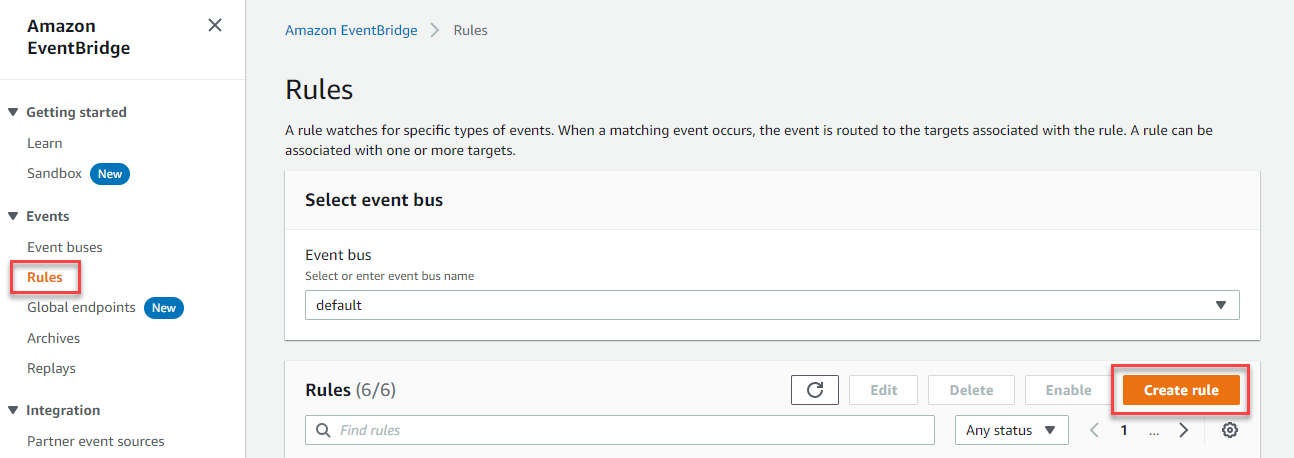The image size is (1294, 458).
Task: Click the Delete rule button
Action: pos(971,390)
